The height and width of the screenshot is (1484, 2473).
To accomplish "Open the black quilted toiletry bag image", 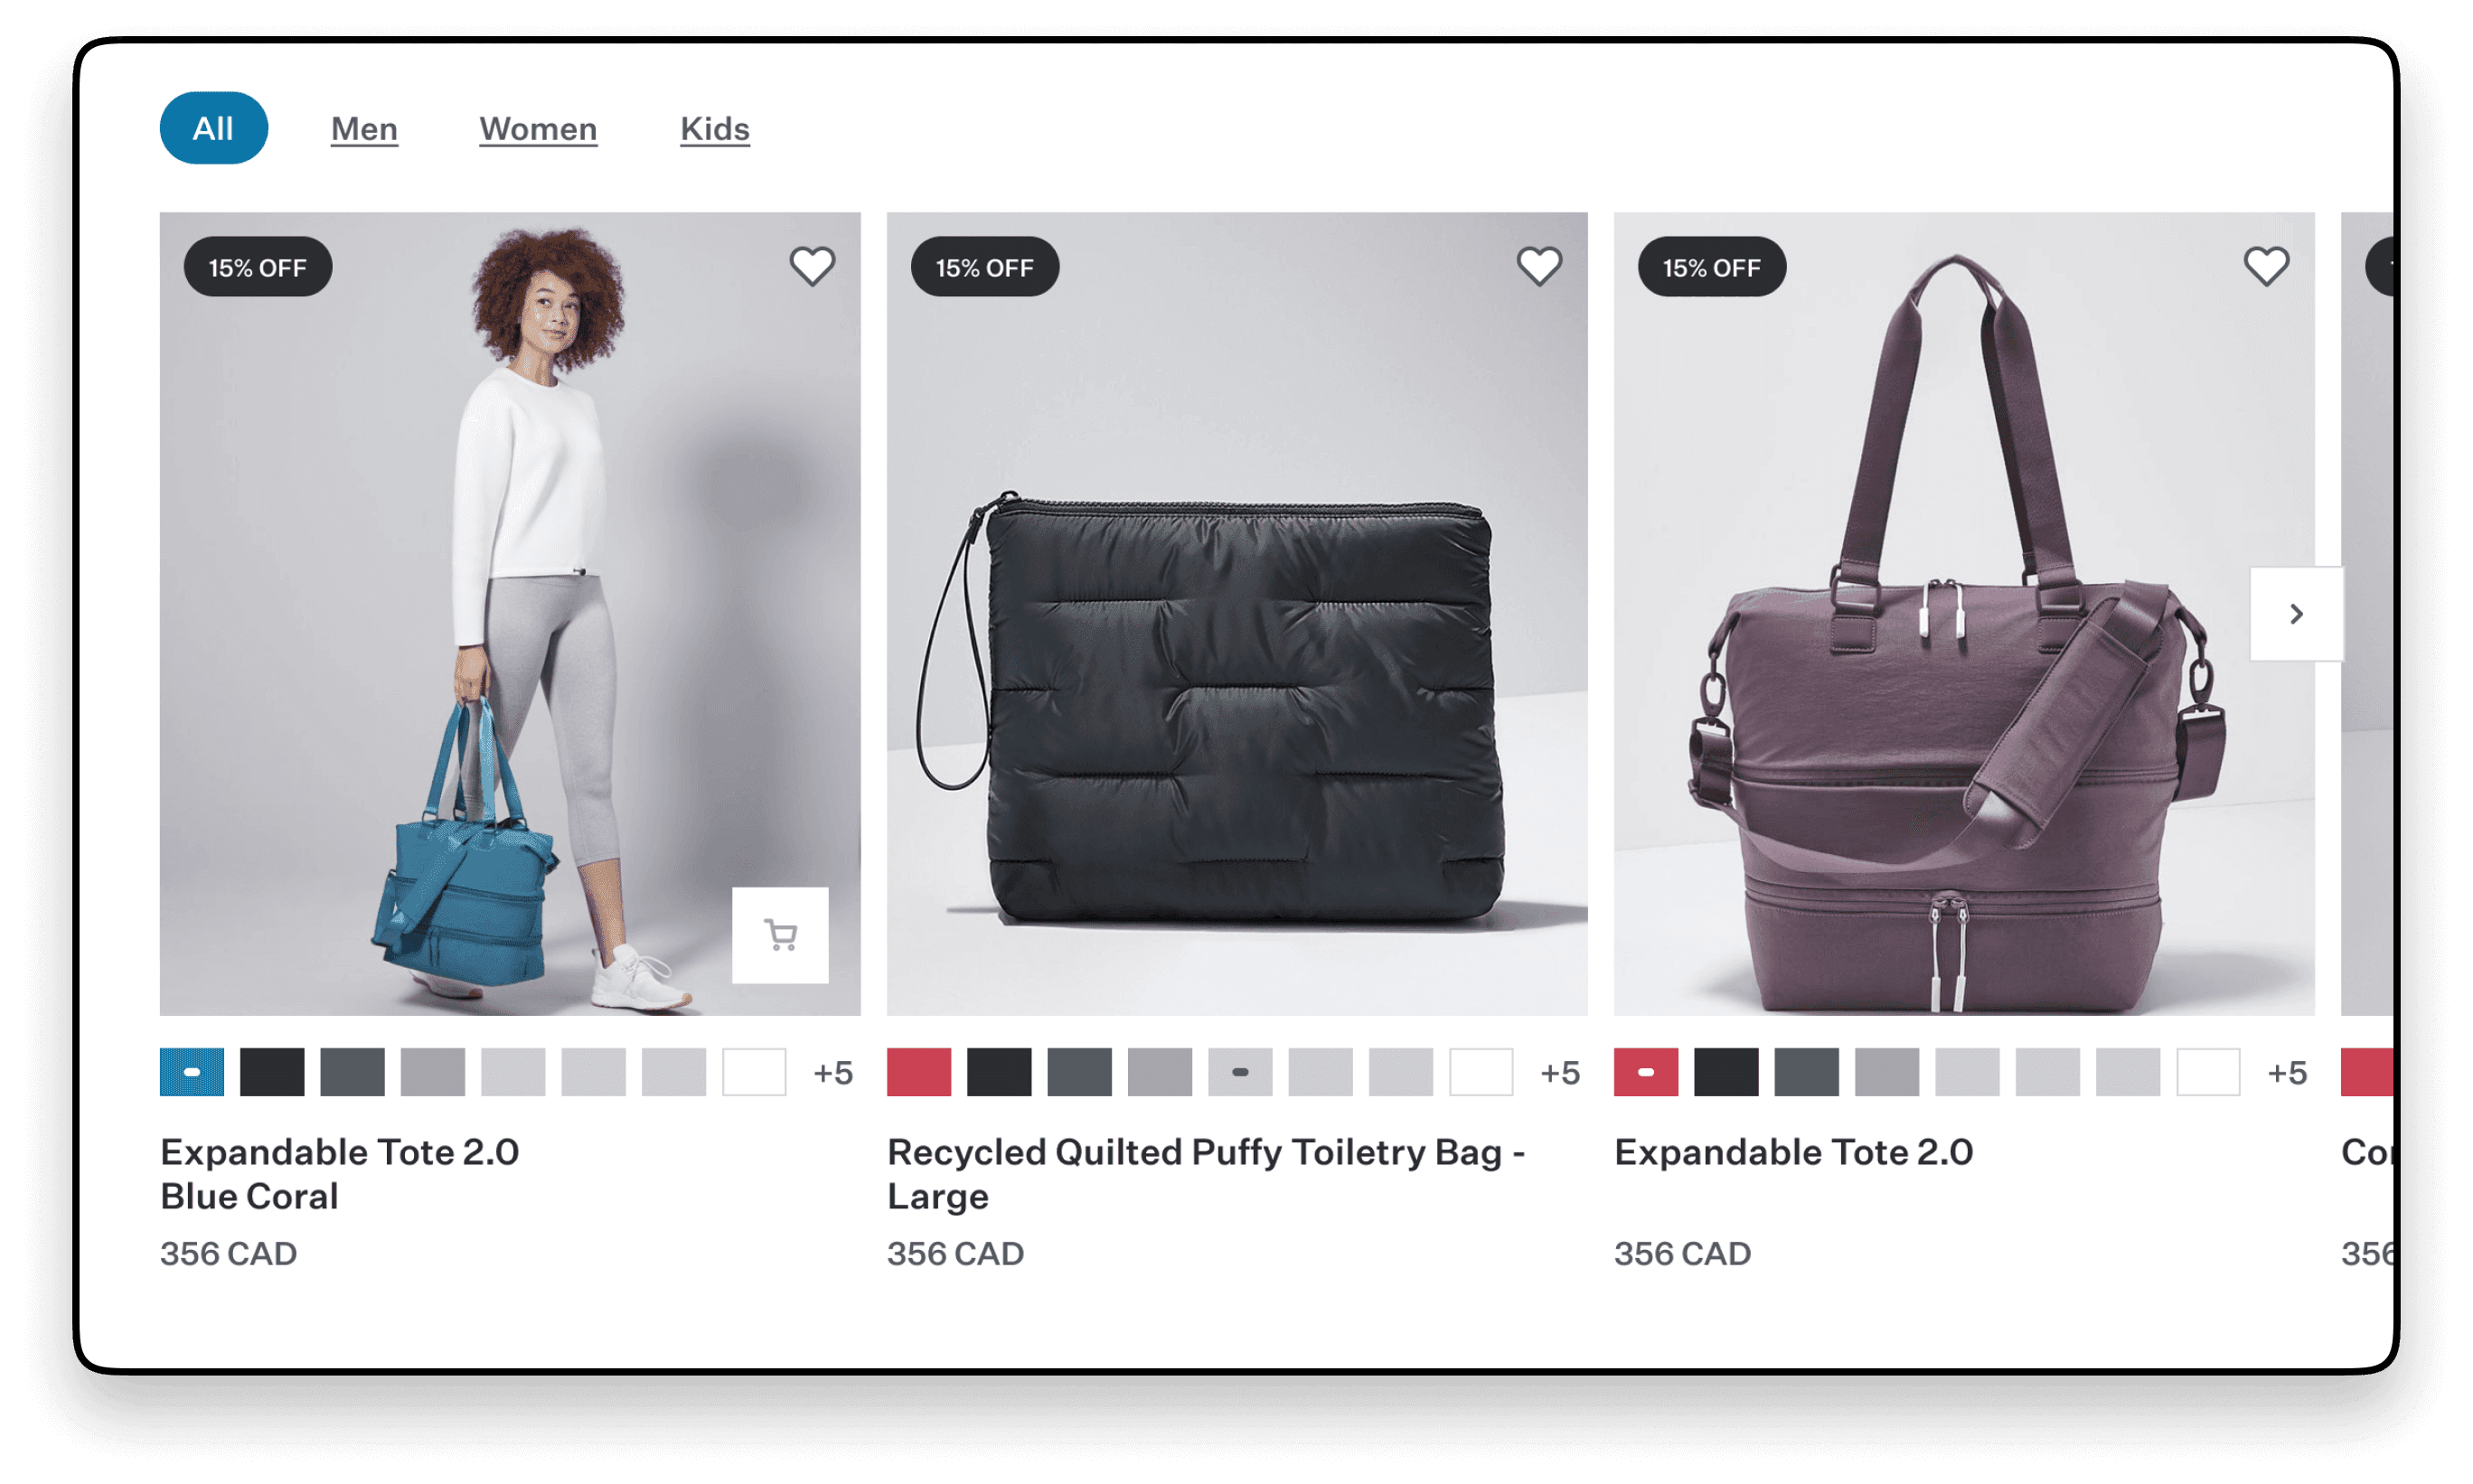I will (1237, 614).
